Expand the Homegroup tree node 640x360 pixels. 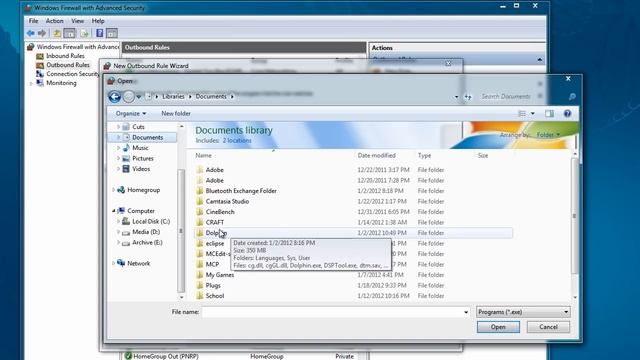[x=113, y=190]
